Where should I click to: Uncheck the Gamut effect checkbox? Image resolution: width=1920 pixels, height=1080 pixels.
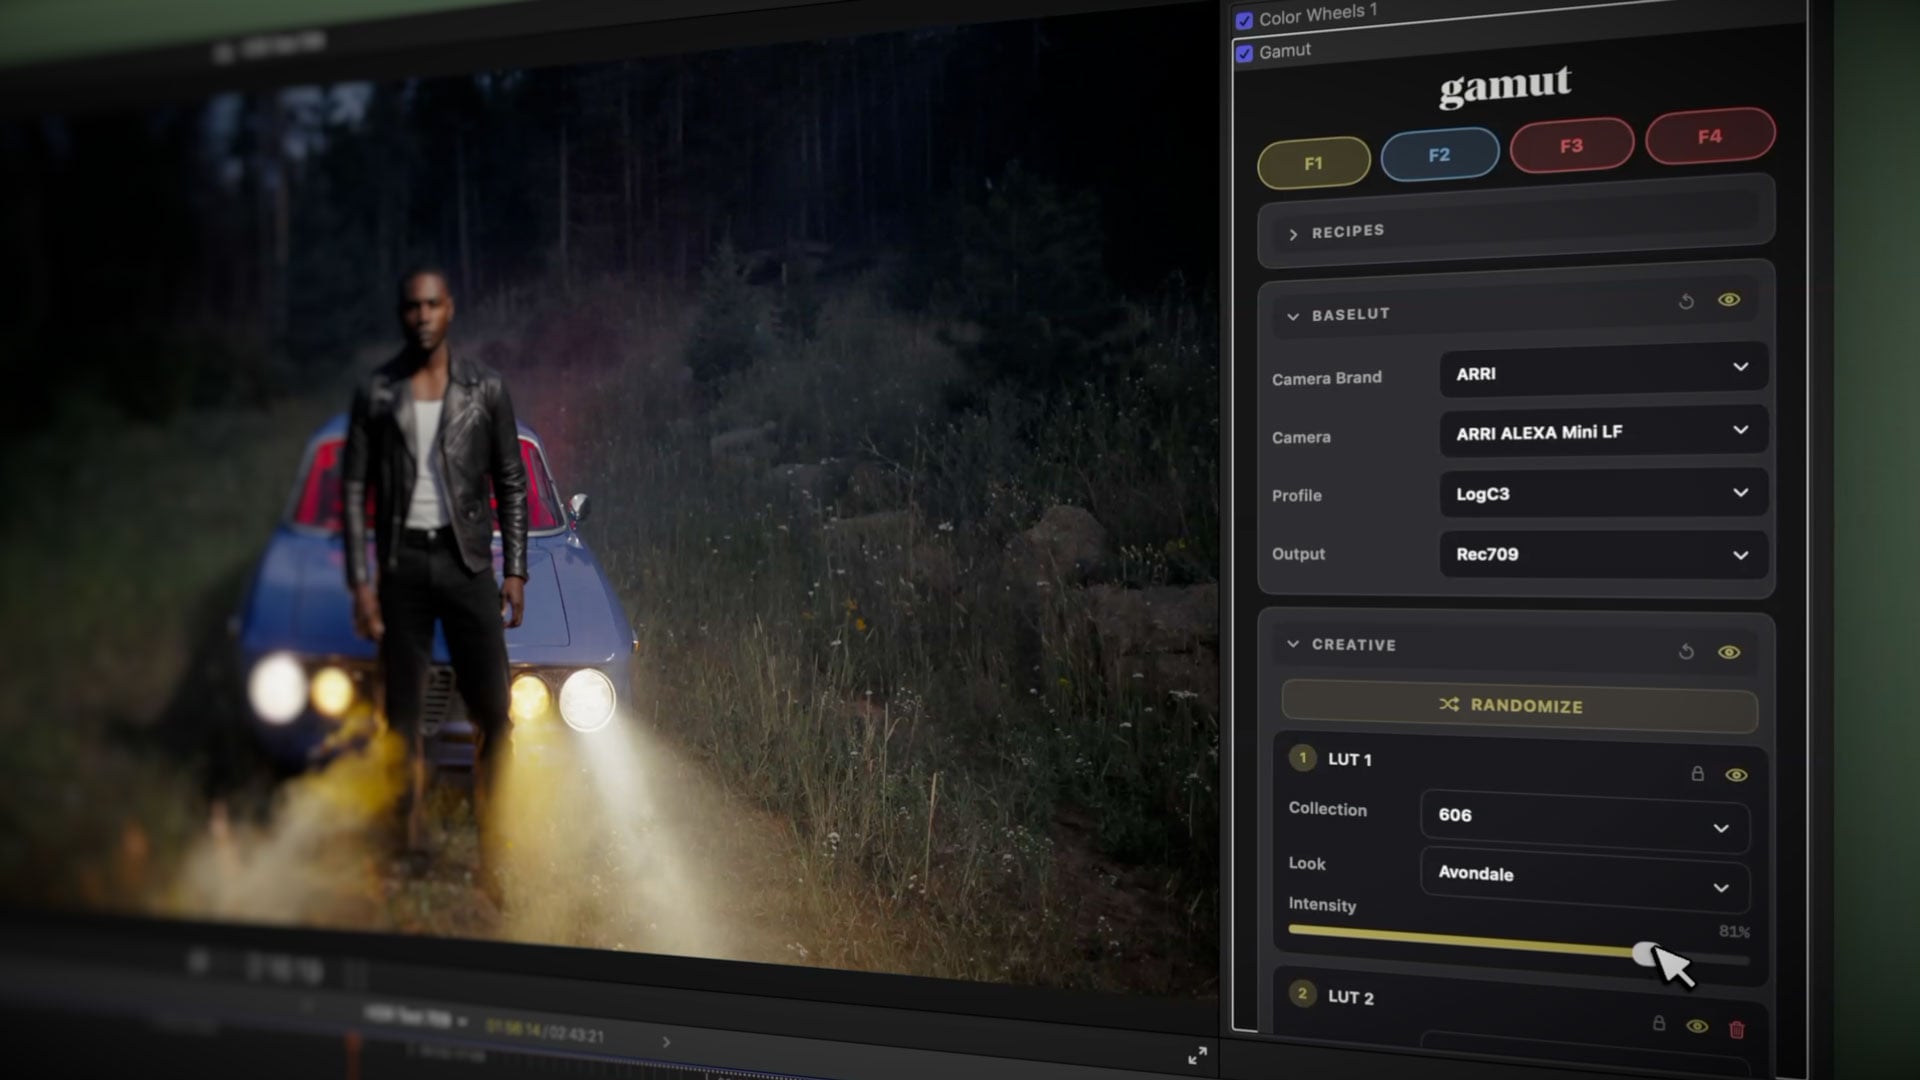pos(1244,54)
